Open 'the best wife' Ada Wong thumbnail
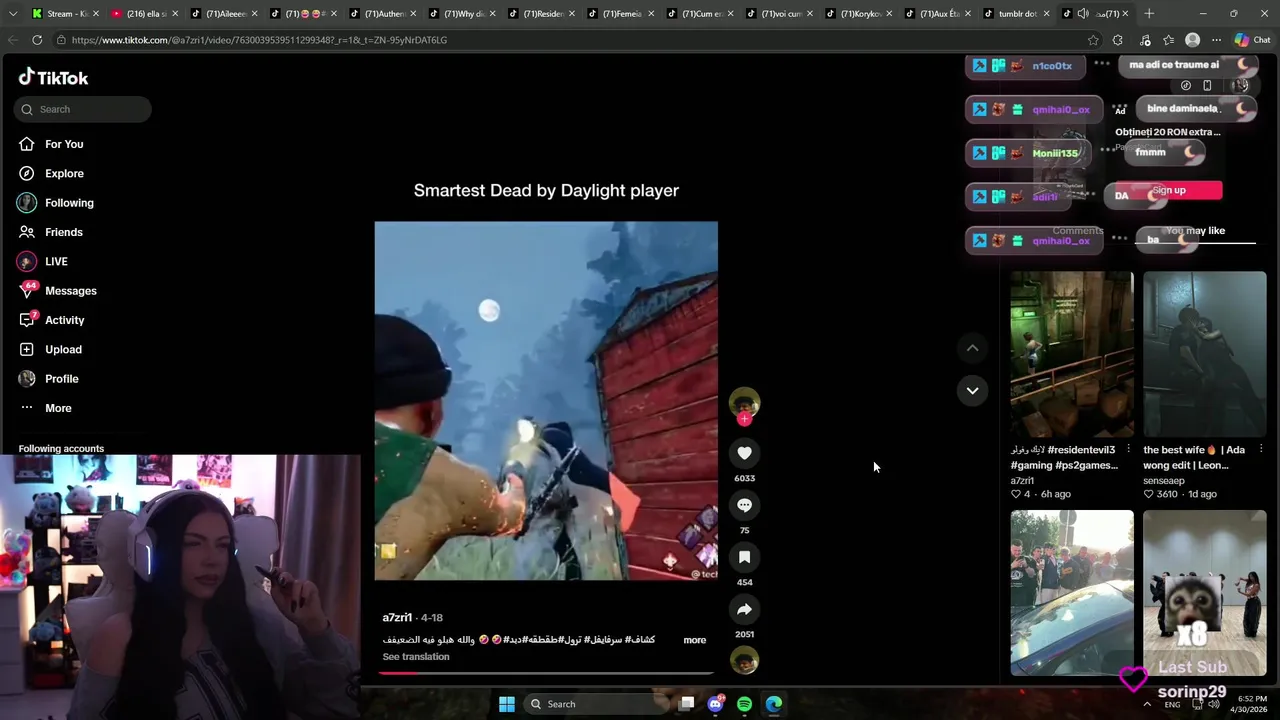This screenshot has height=720, width=1280. click(x=1205, y=354)
